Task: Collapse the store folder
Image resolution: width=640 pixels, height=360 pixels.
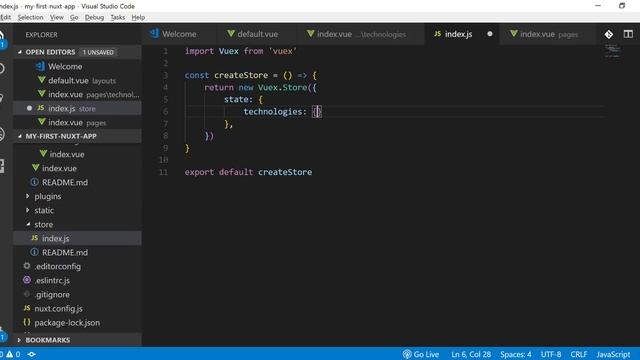Action: tap(28, 224)
